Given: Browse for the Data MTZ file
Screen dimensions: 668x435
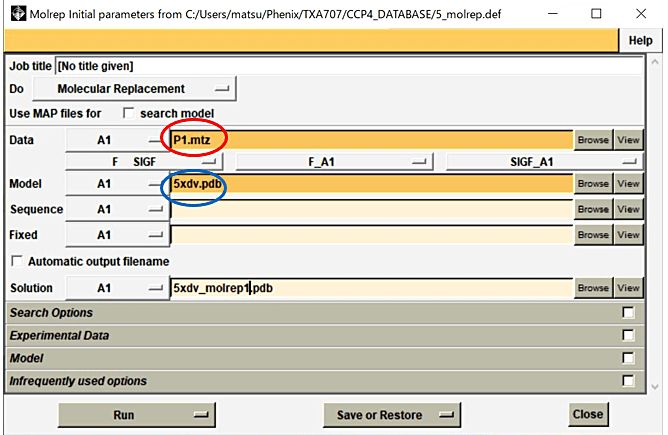Looking at the screenshot, I should 593,140.
